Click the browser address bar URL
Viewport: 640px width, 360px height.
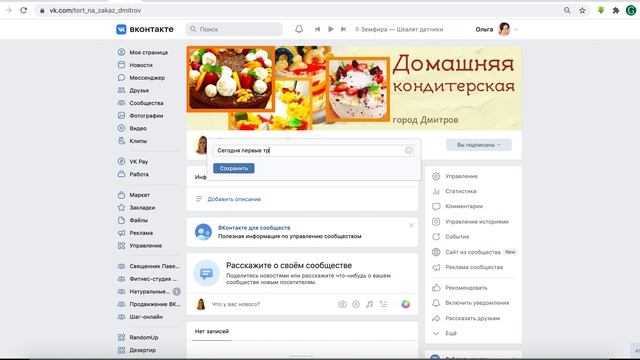[95, 10]
